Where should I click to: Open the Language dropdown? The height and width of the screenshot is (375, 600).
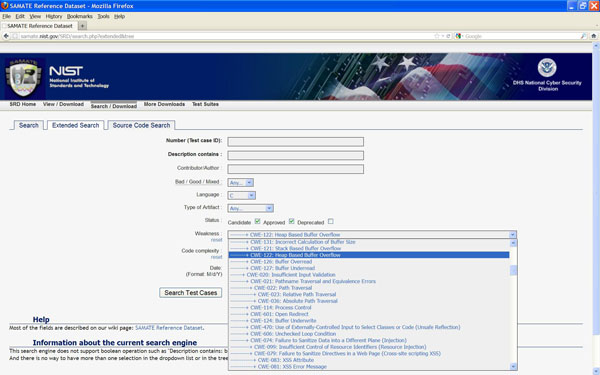pos(241,196)
